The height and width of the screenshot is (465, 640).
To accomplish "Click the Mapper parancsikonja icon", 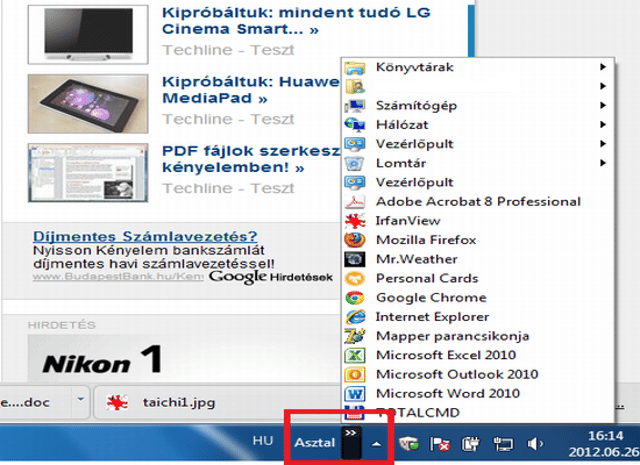I will (x=355, y=336).
